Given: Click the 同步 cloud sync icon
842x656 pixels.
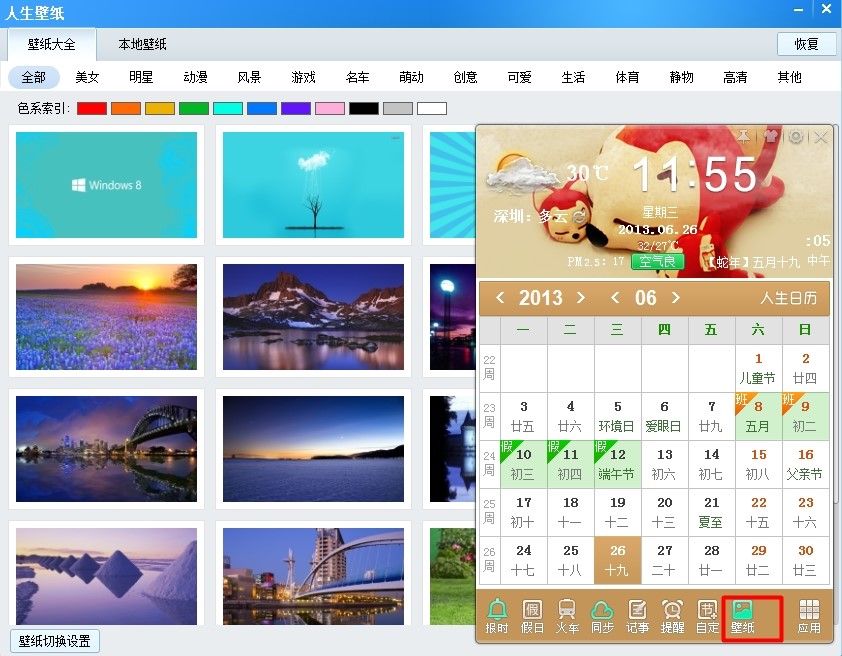Looking at the screenshot, I should point(602,616).
